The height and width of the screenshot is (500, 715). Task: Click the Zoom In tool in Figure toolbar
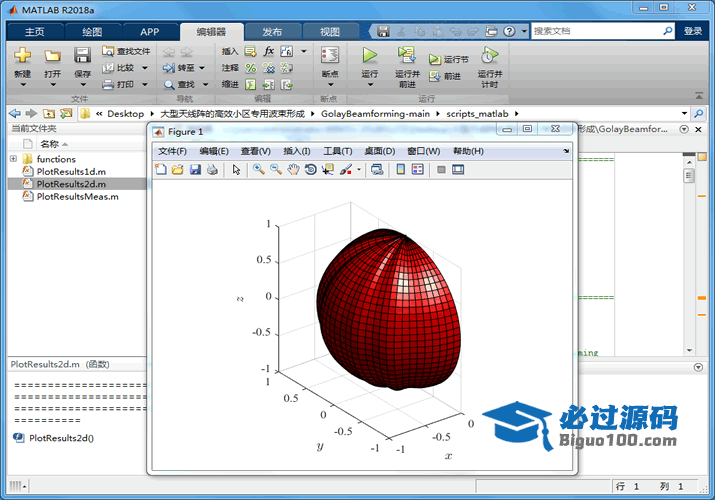pyautogui.click(x=258, y=170)
